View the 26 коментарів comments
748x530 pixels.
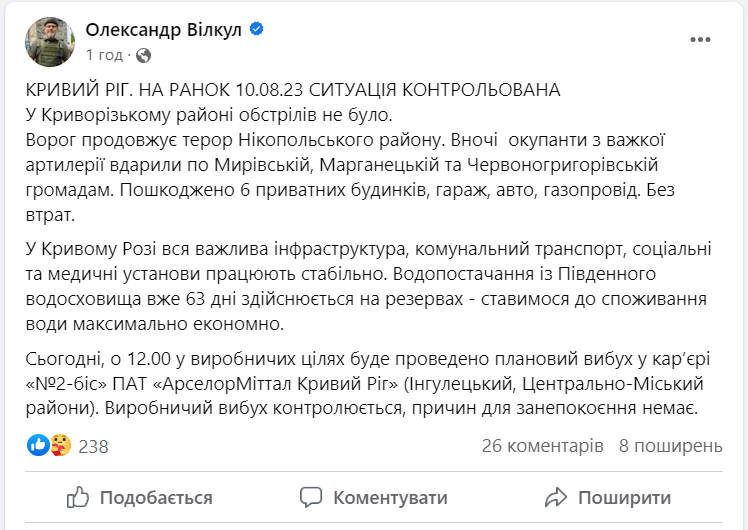542,445
